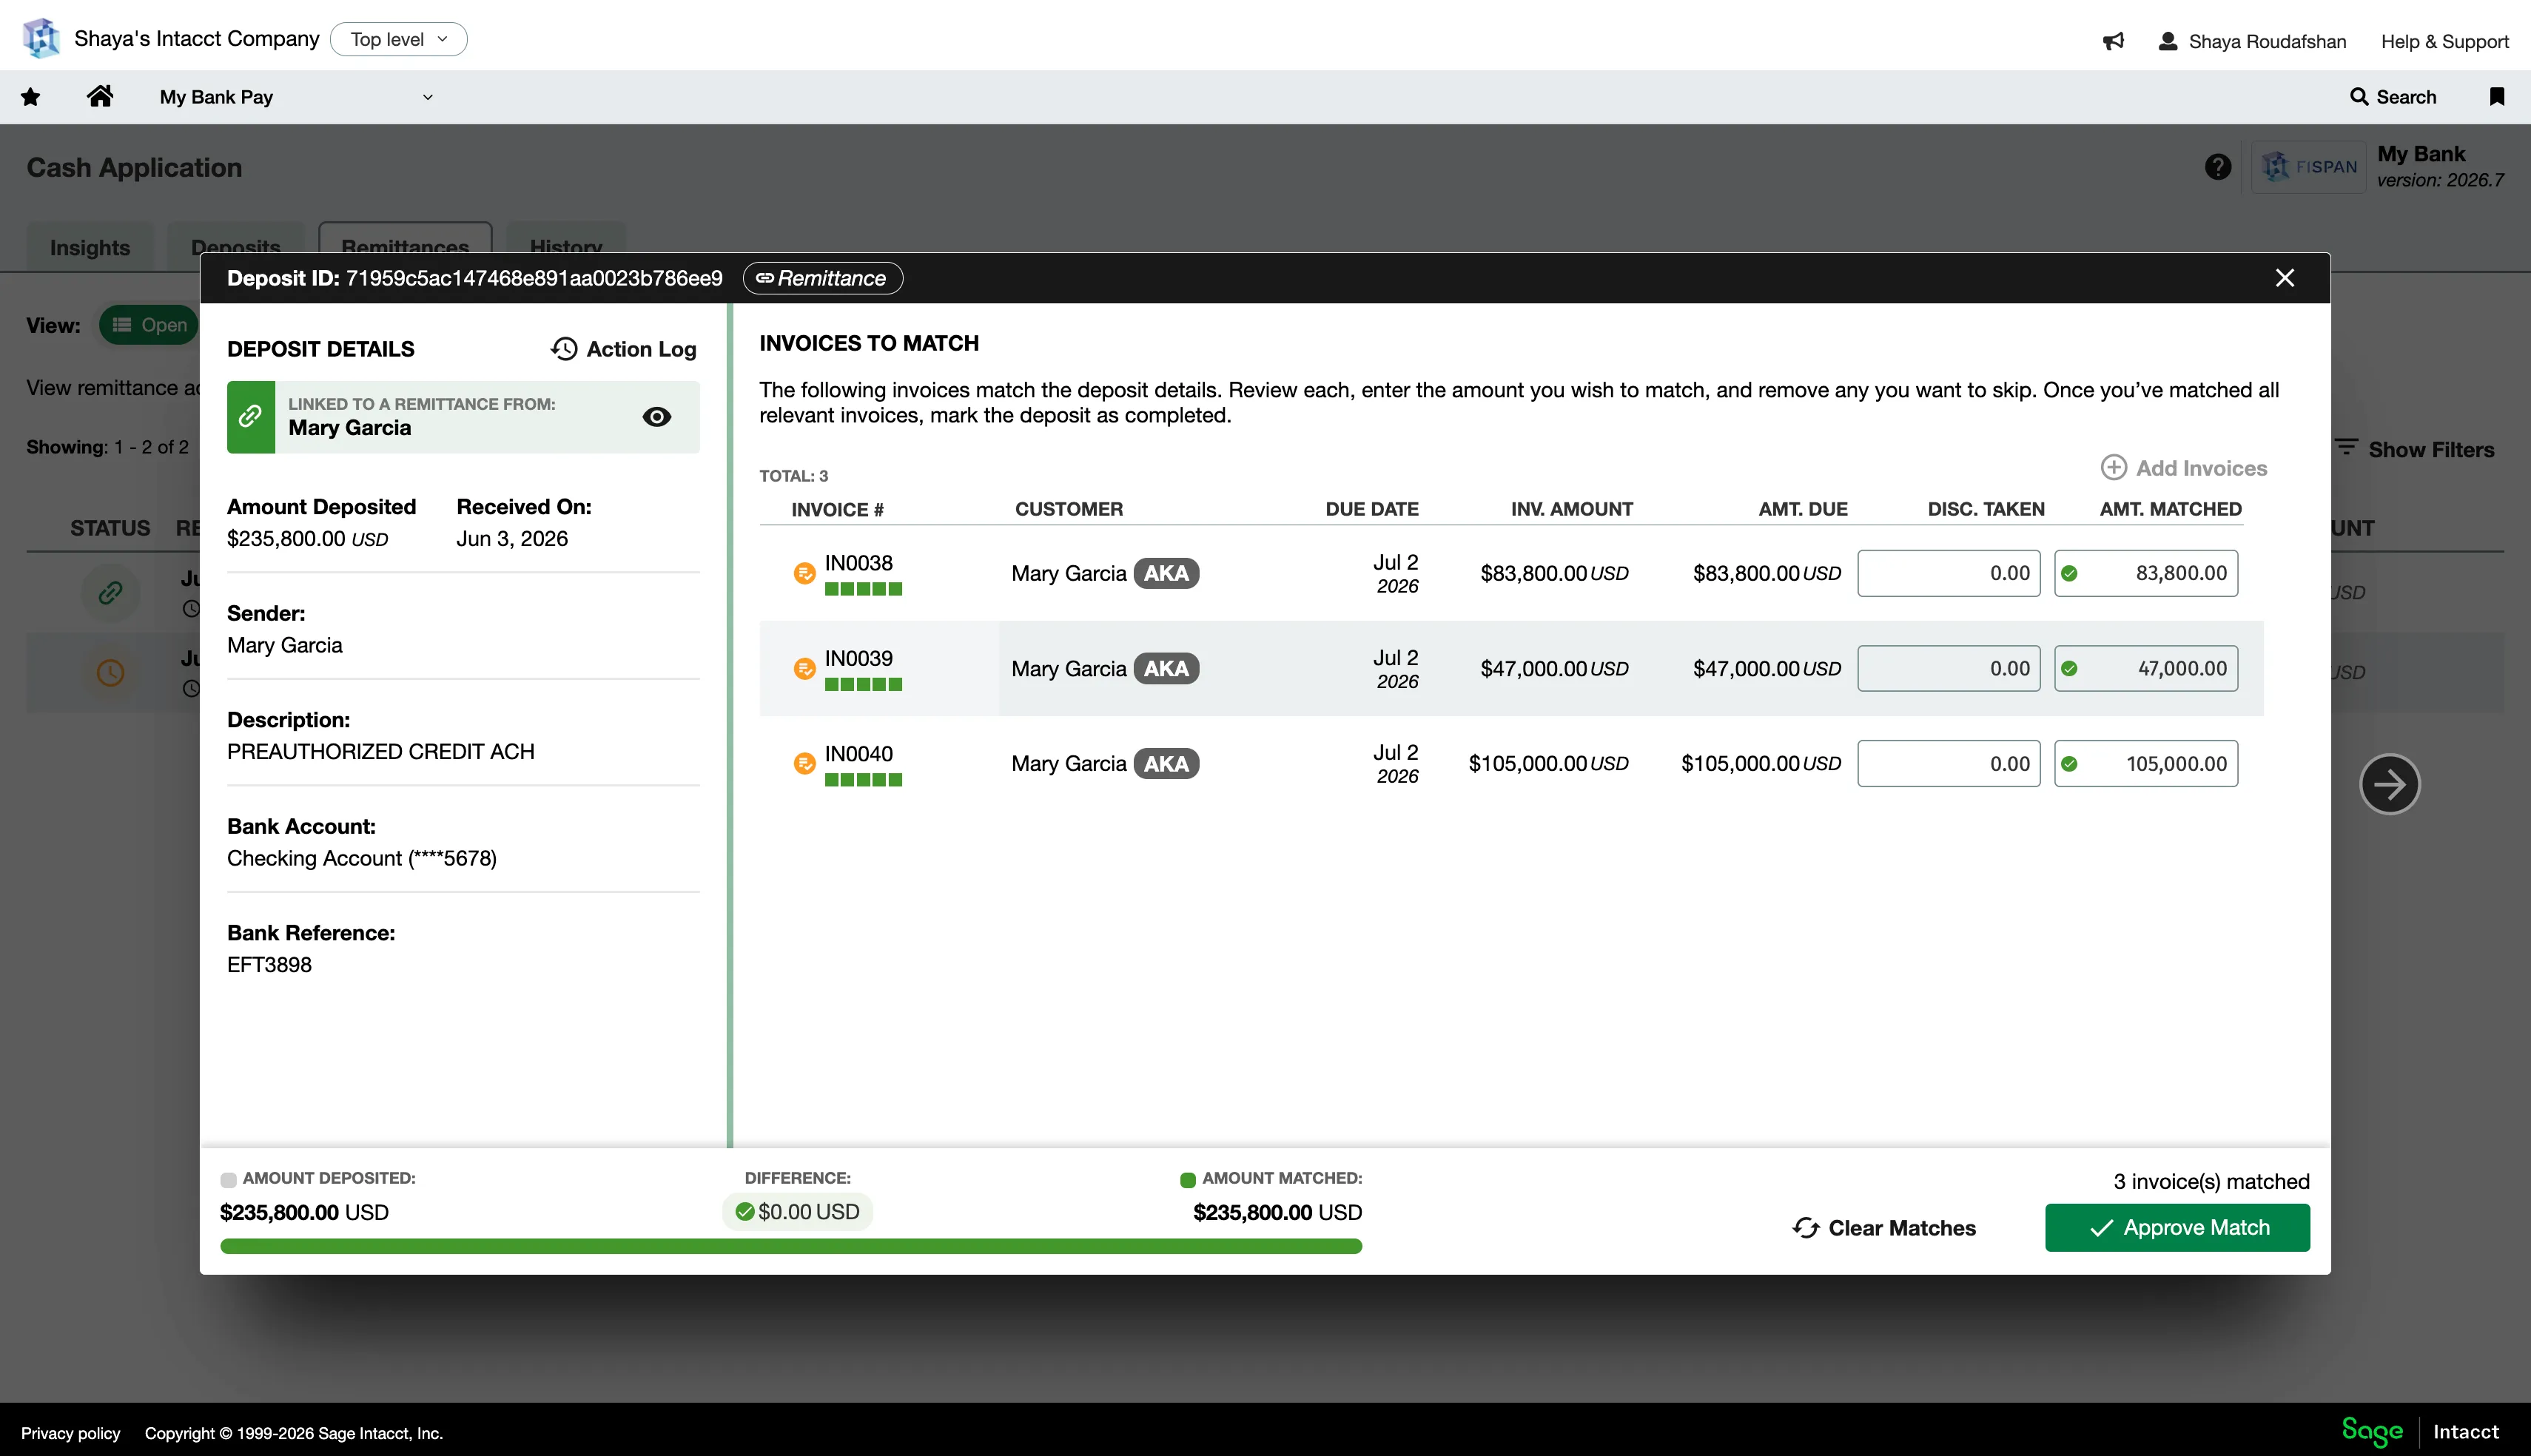
Task: Click the orange status icon beside IN0039
Action: 804,668
